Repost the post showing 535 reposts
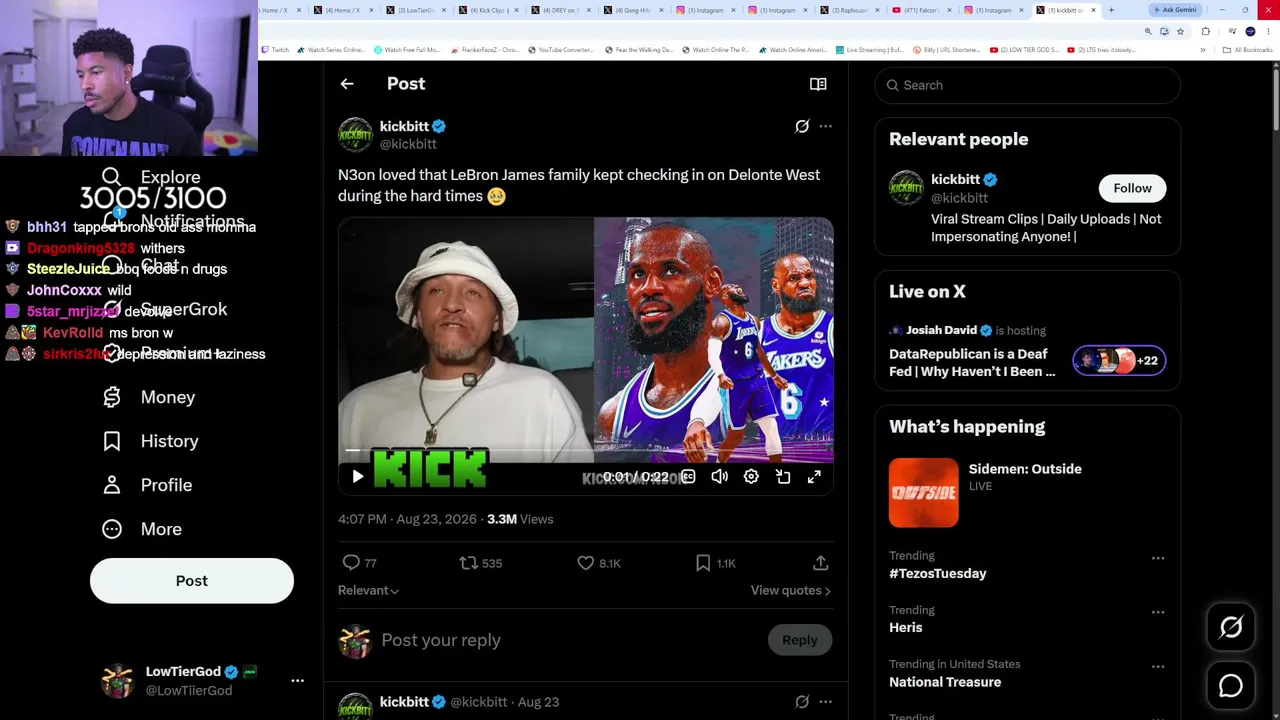 click(x=468, y=563)
